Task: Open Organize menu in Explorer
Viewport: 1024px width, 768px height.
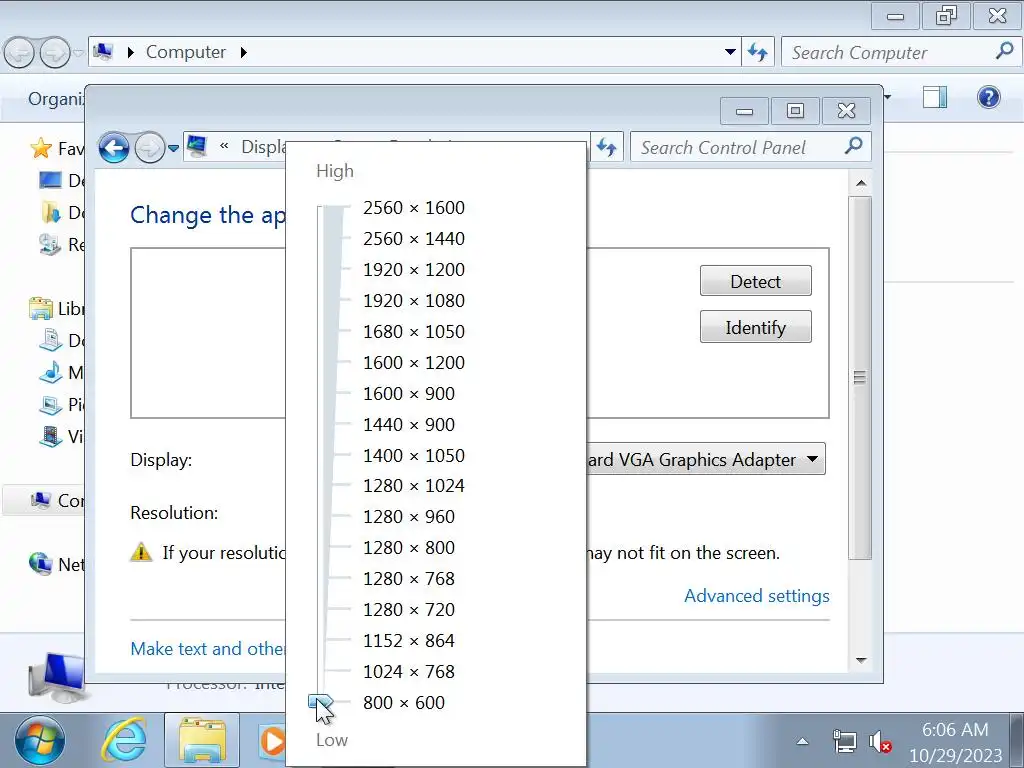Action: [56, 99]
